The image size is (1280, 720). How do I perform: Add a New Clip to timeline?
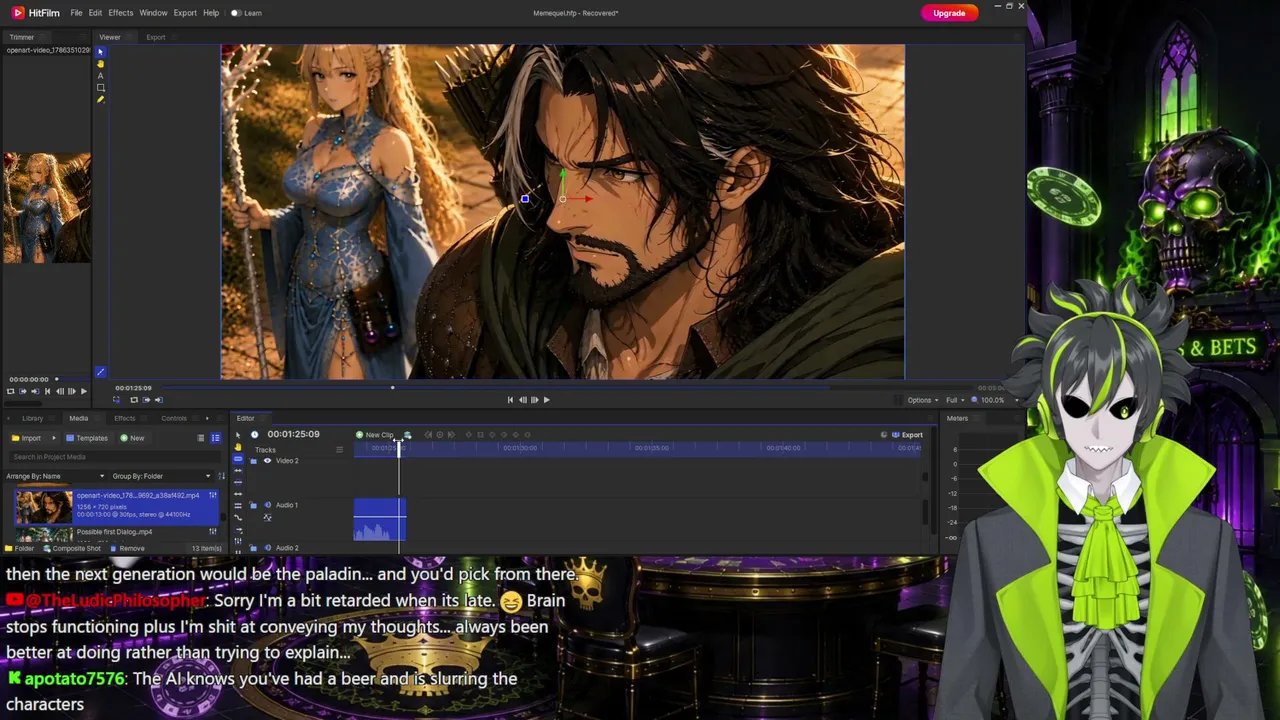pyautogui.click(x=375, y=435)
